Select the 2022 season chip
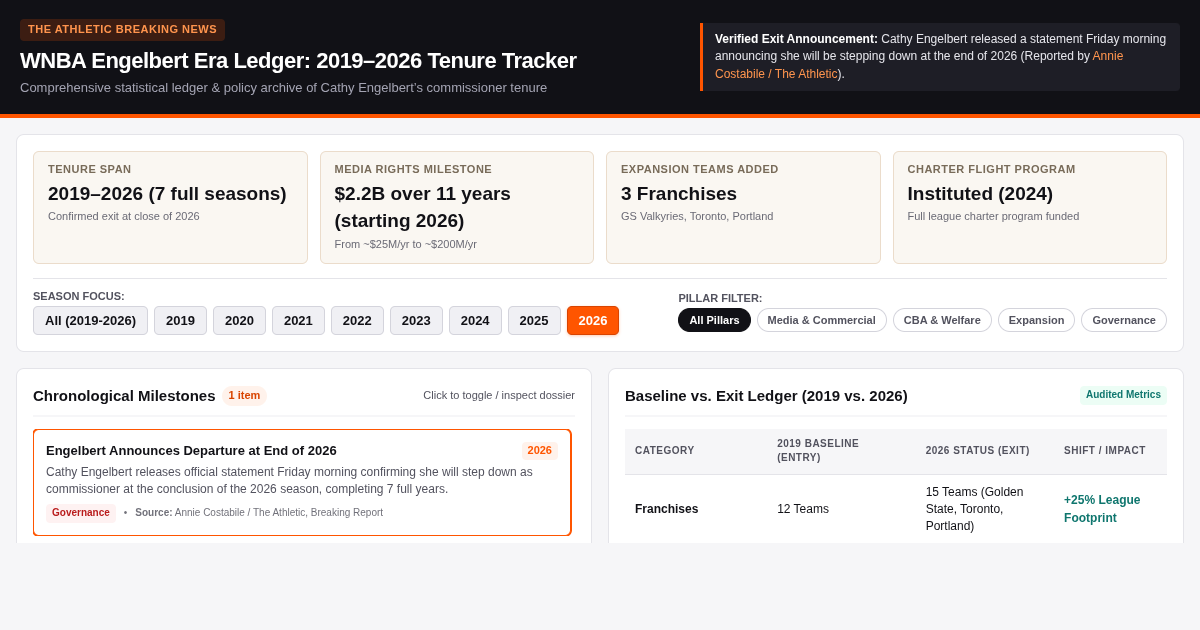The width and height of the screenshot is (1200, 630). point(357,320)
